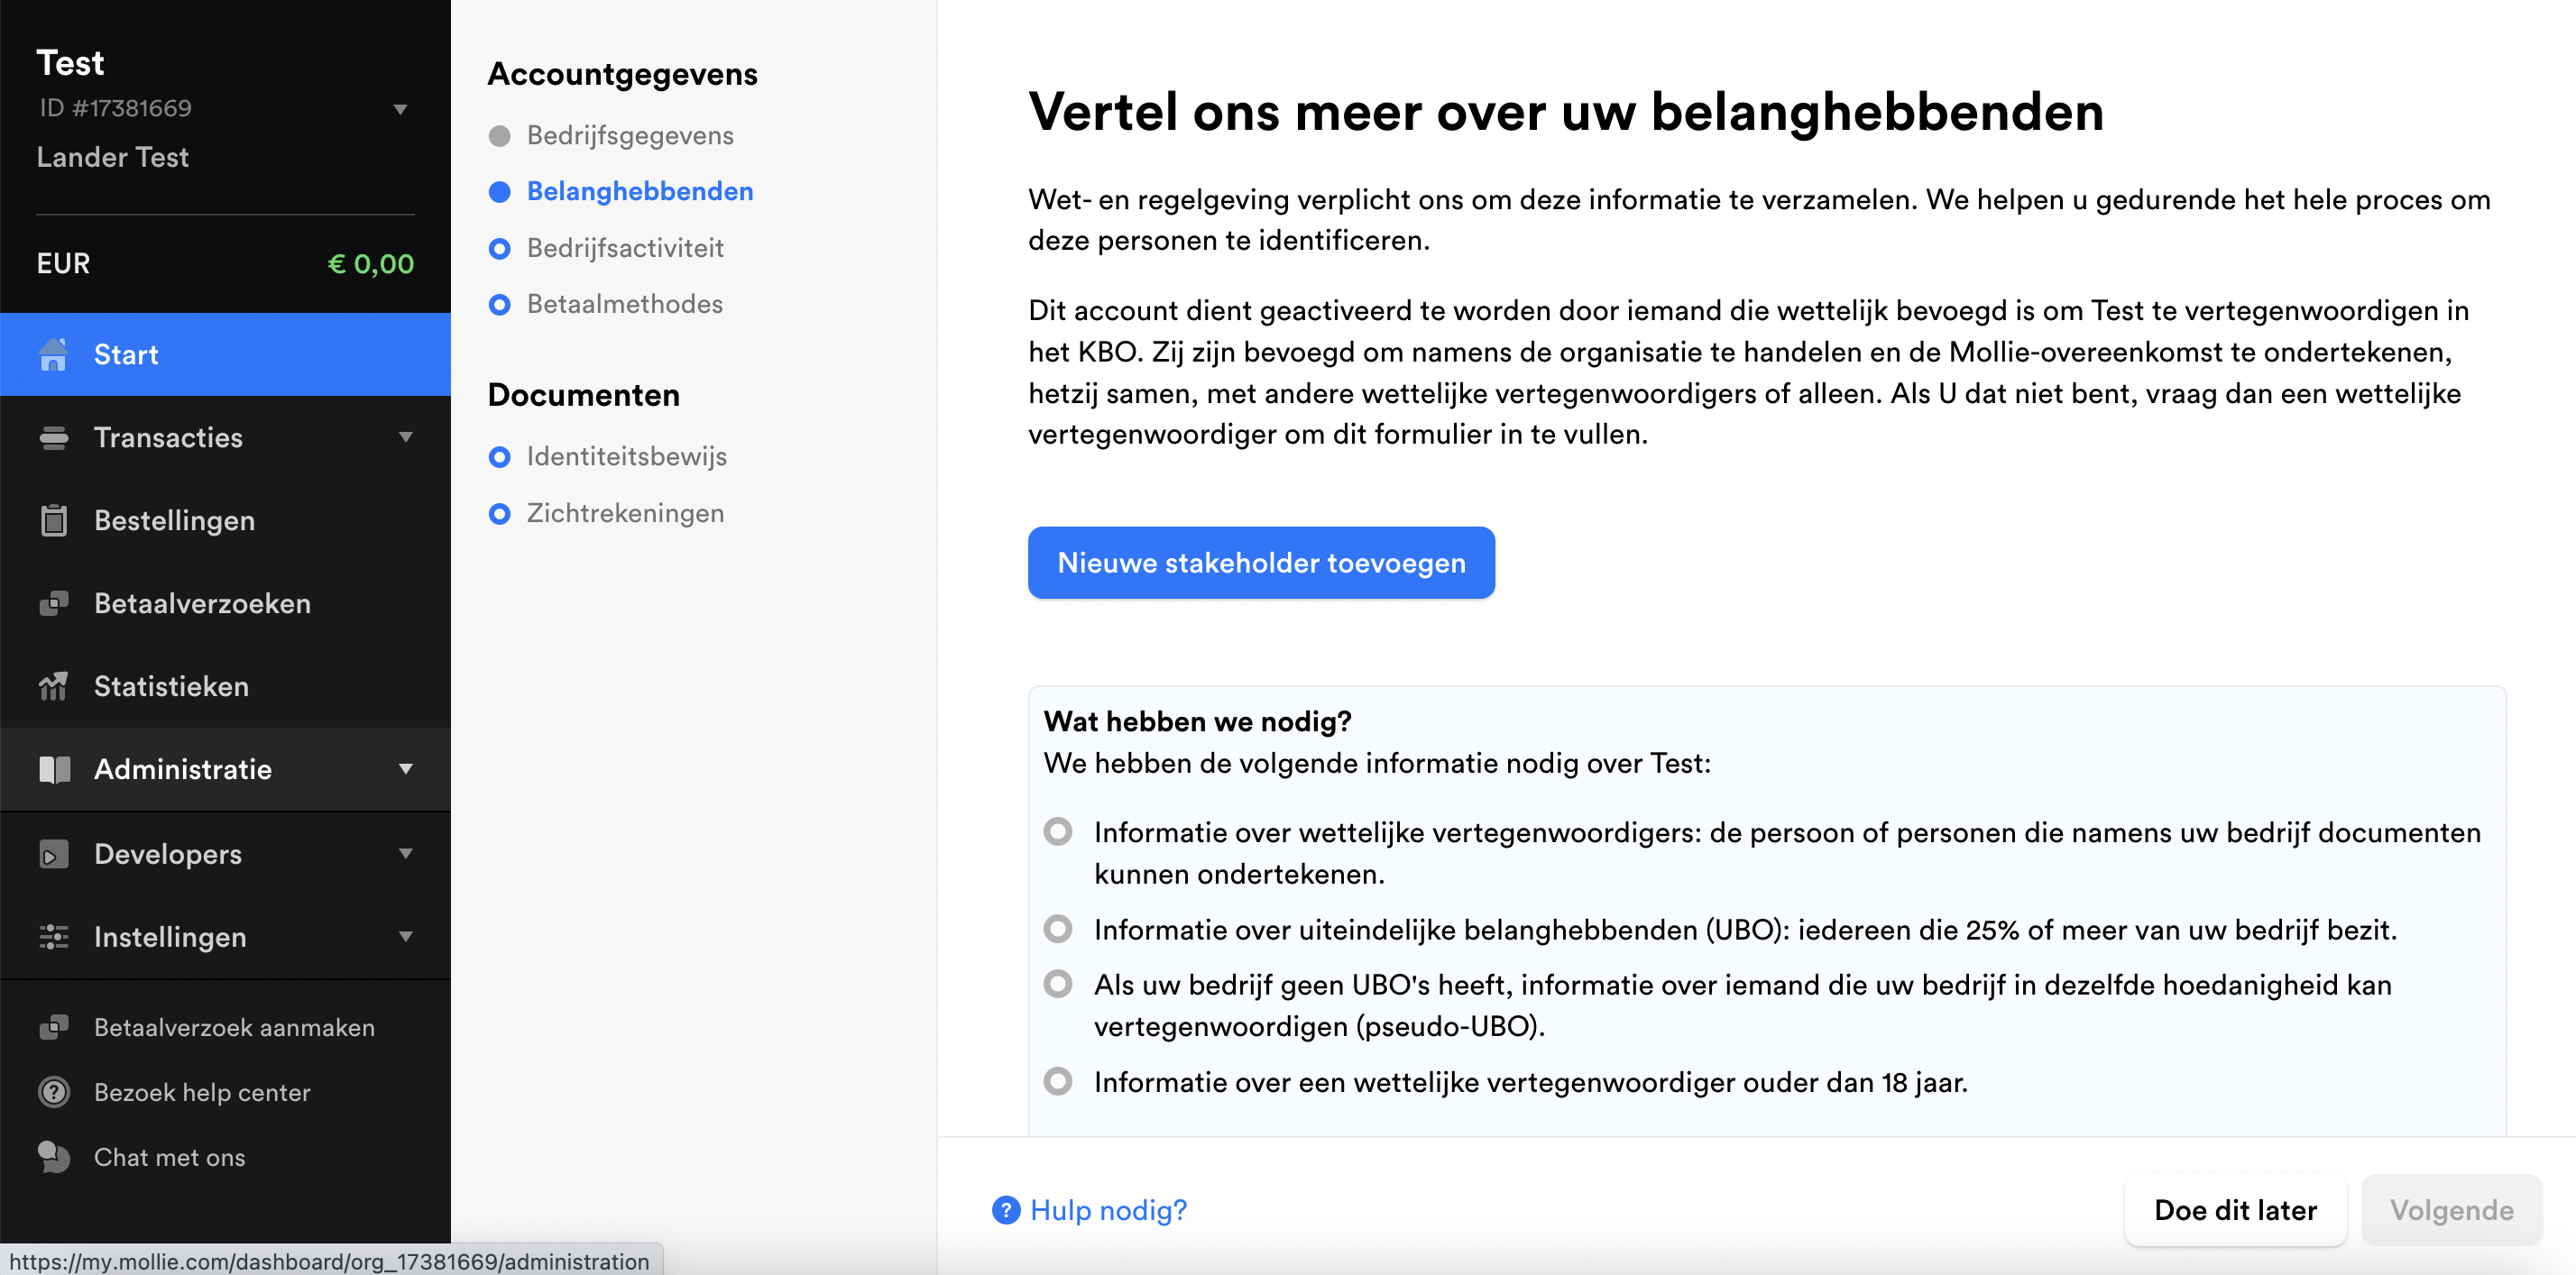Click the wettelijke vertegenwoordigers requirement circle
2576x1275 pixels.
click(x=1058, y=832)
